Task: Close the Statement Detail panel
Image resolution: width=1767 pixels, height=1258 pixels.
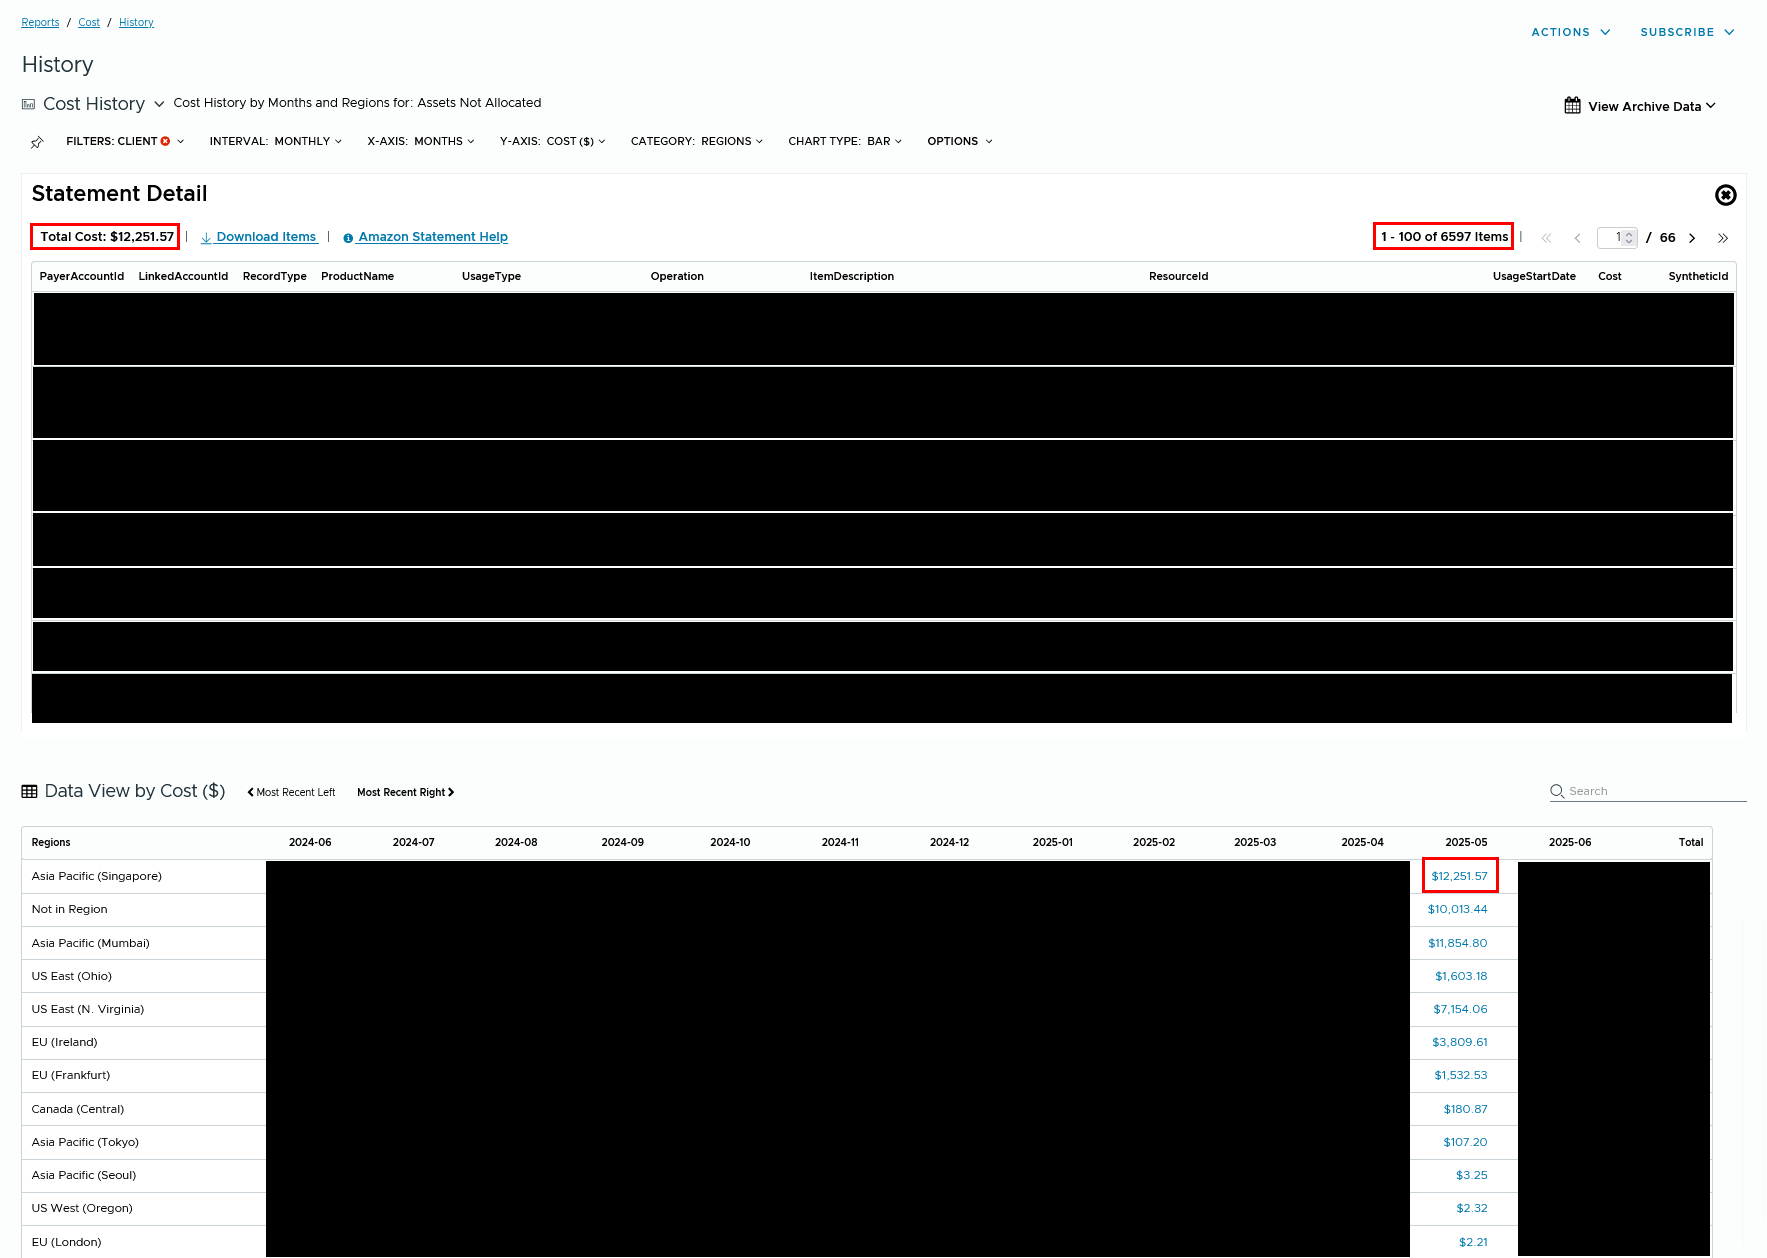Action: 1725,195
